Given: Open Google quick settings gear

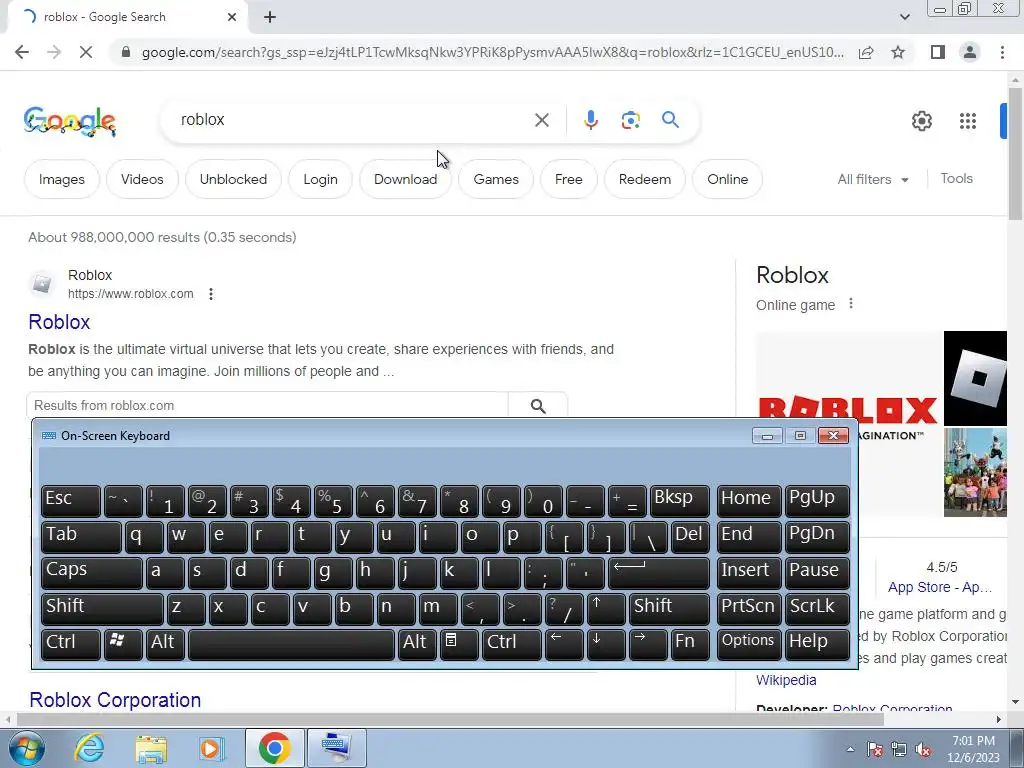Looking at the screenshot, I should (x=921, y=121).
